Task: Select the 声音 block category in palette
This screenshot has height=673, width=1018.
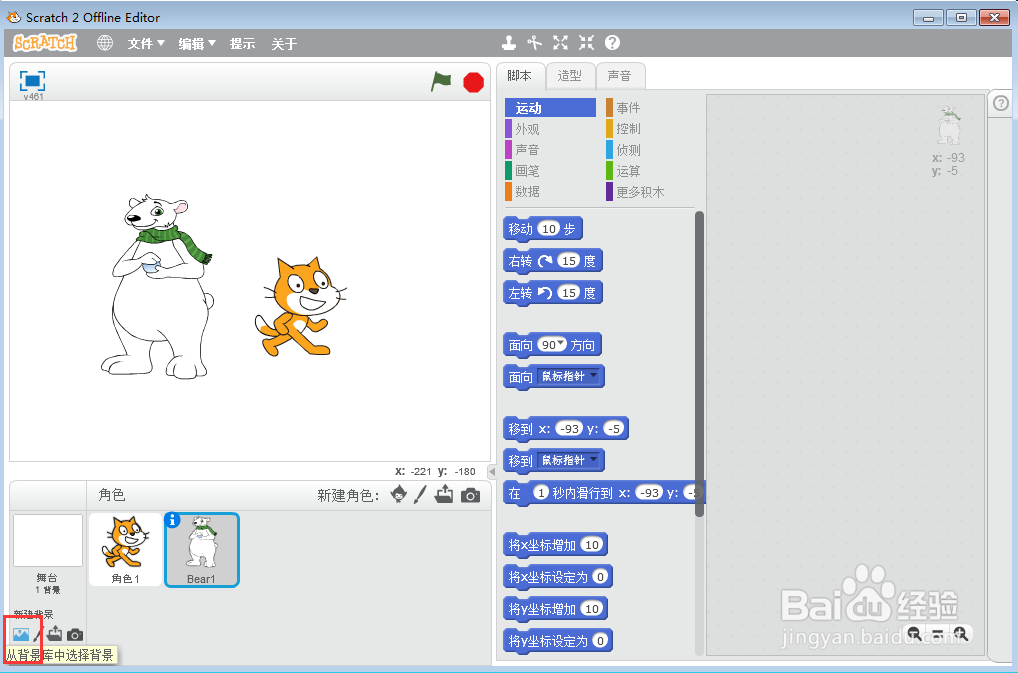Action: 551,149
